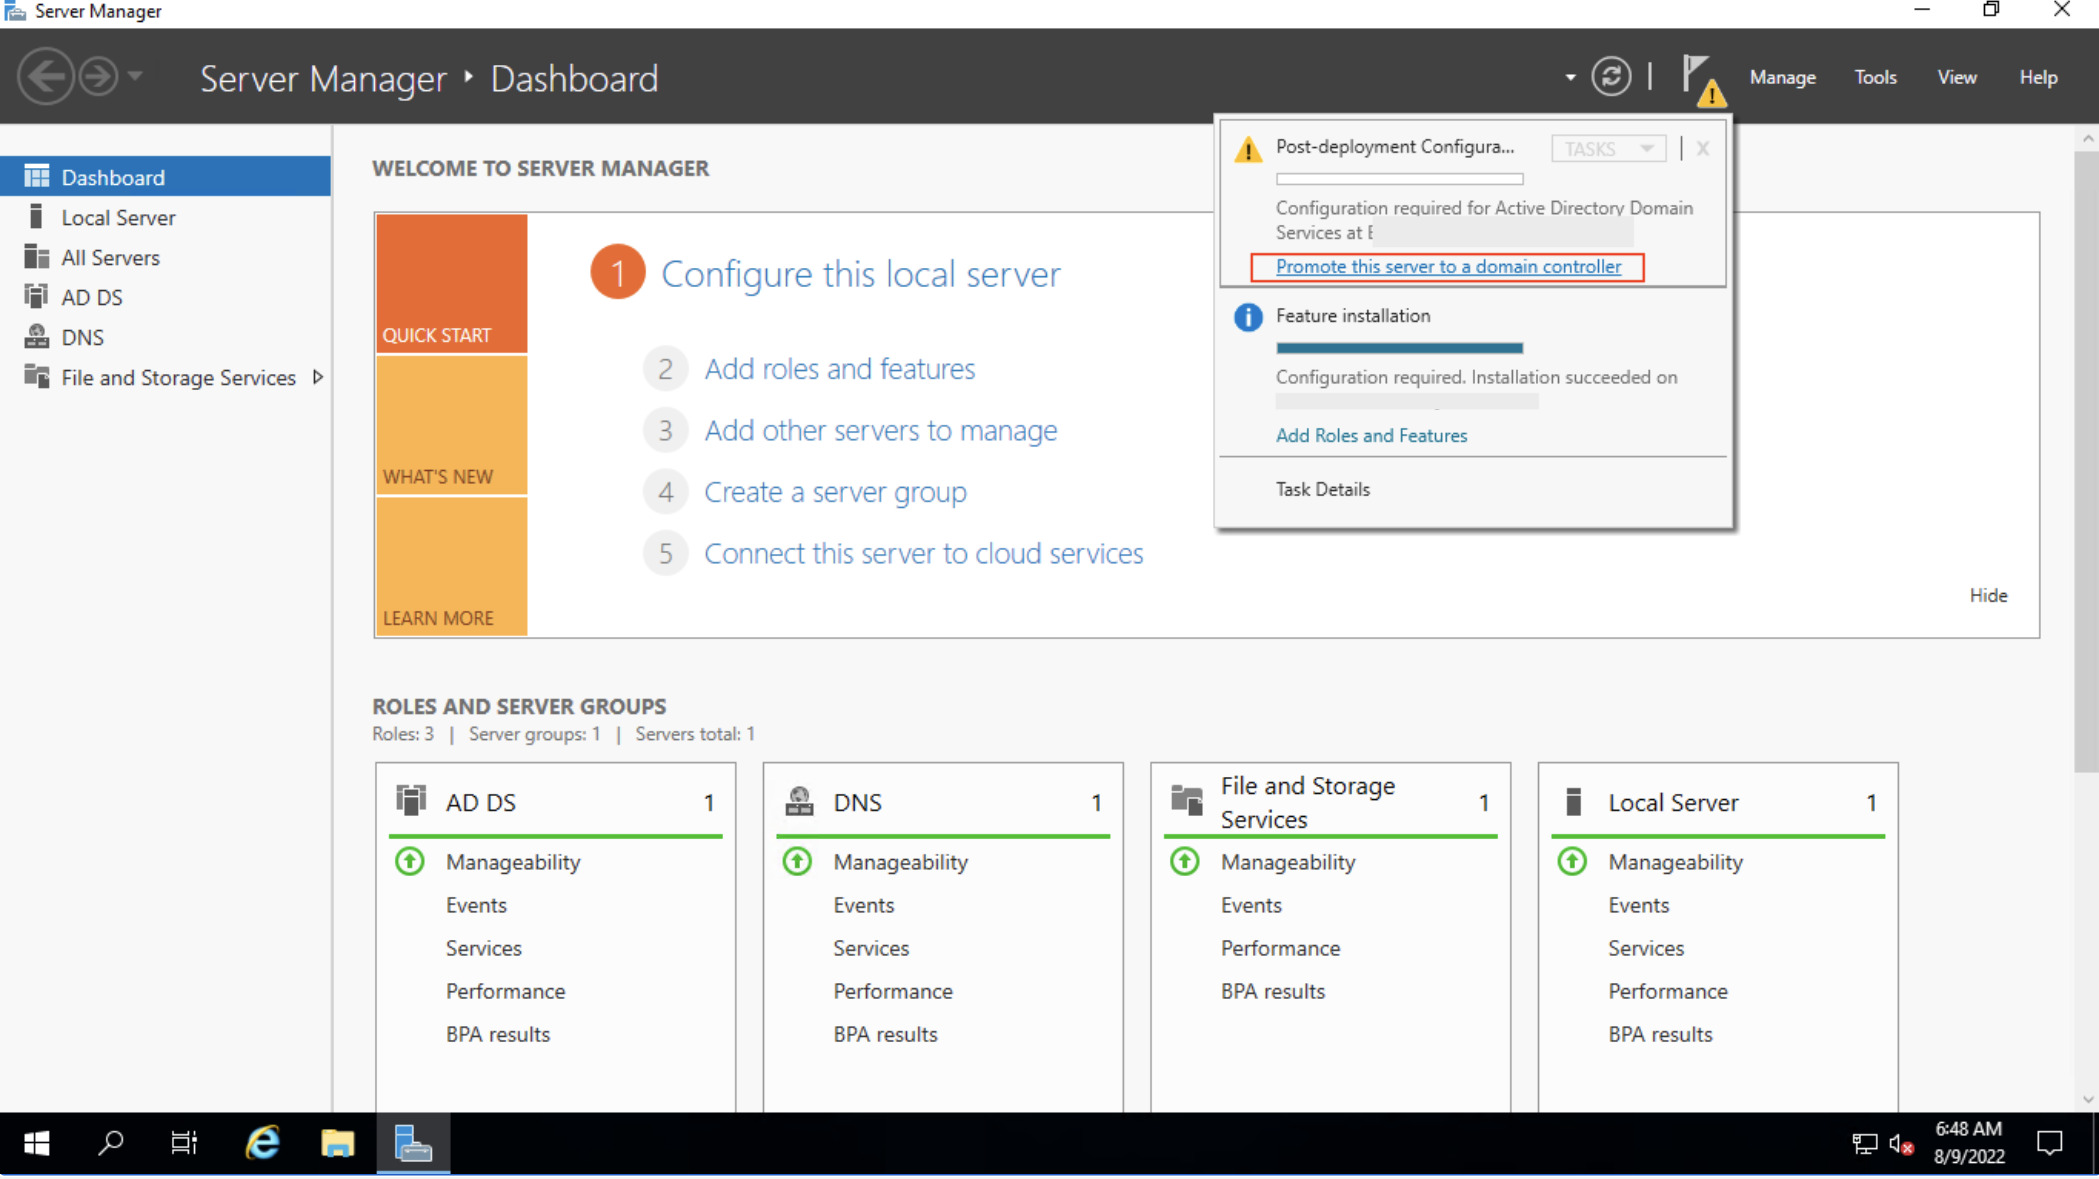Open the Manage menu
Viewport: 2099px width, 1179px height.
[x=1782, y=77]
